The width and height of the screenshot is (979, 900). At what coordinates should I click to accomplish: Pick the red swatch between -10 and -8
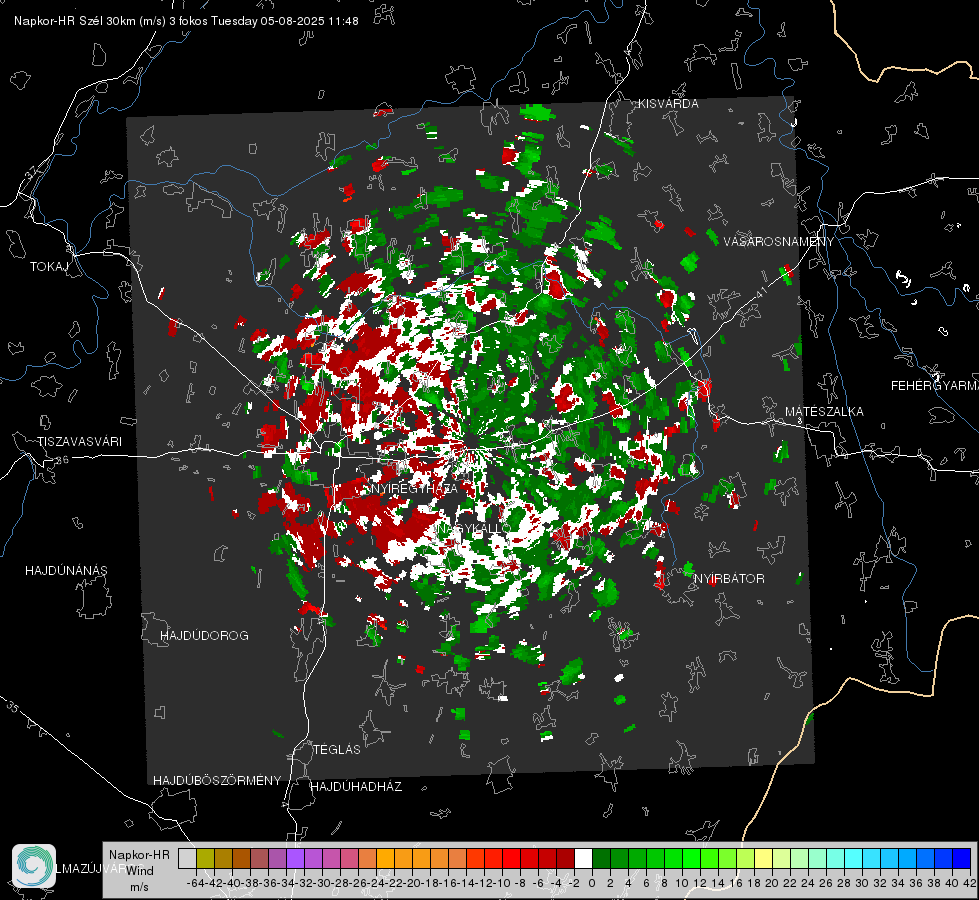pos(511,858)
